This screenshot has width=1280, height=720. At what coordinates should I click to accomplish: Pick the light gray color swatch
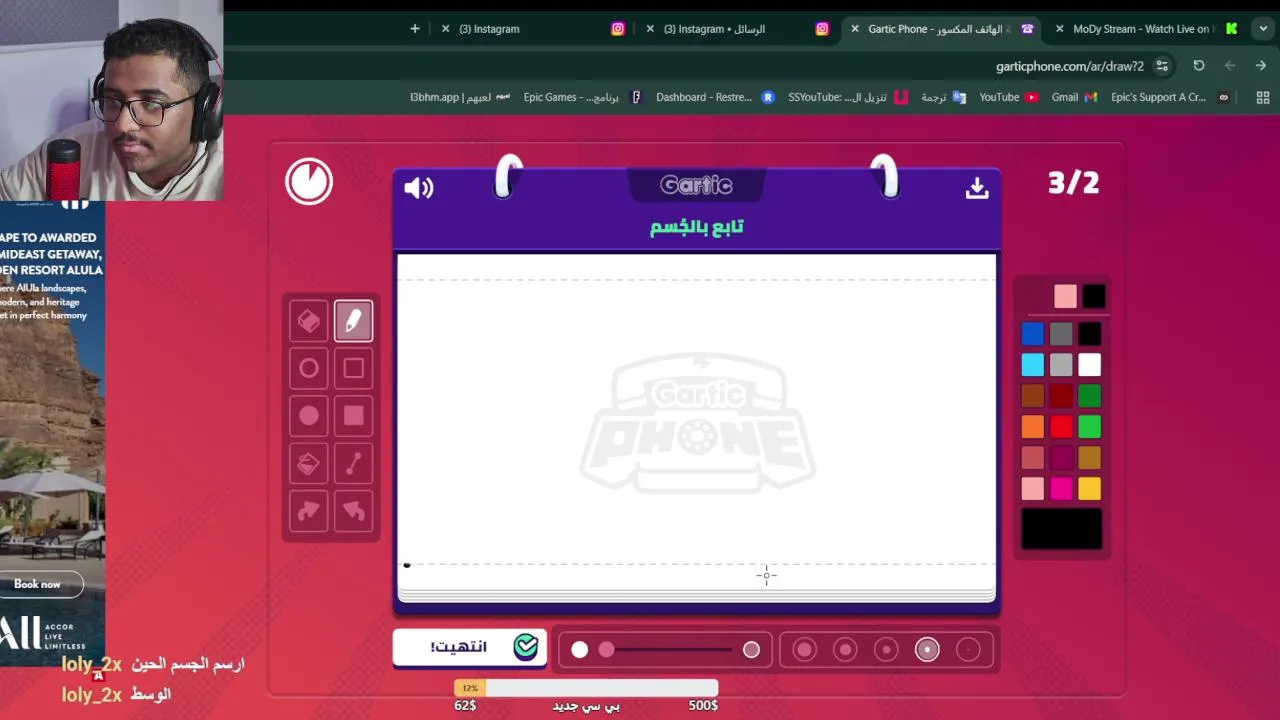pos(1061,365)
